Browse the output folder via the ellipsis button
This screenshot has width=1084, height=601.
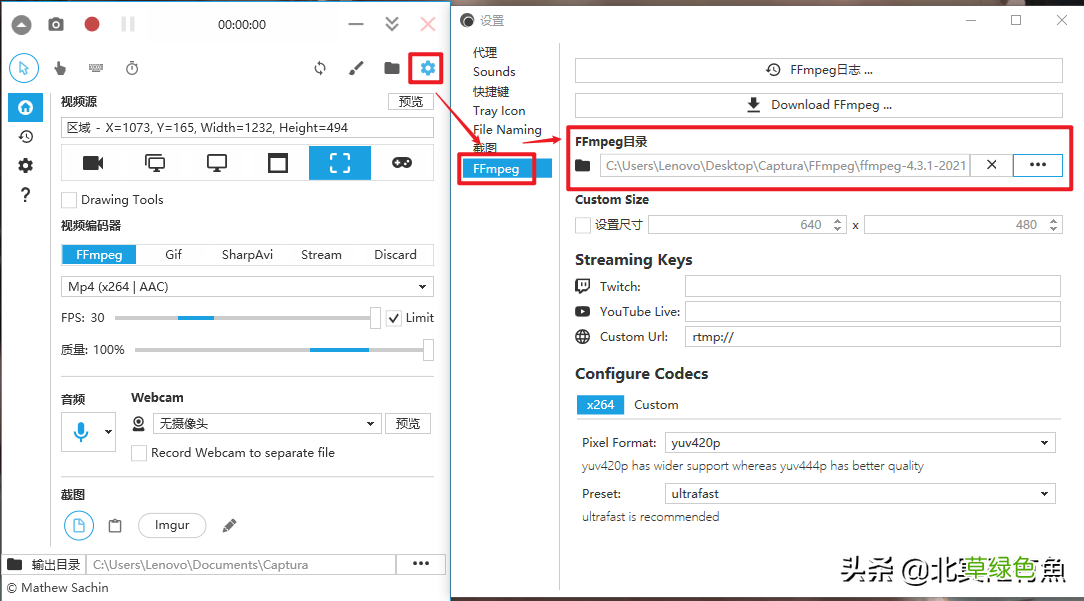pos(421,564)
